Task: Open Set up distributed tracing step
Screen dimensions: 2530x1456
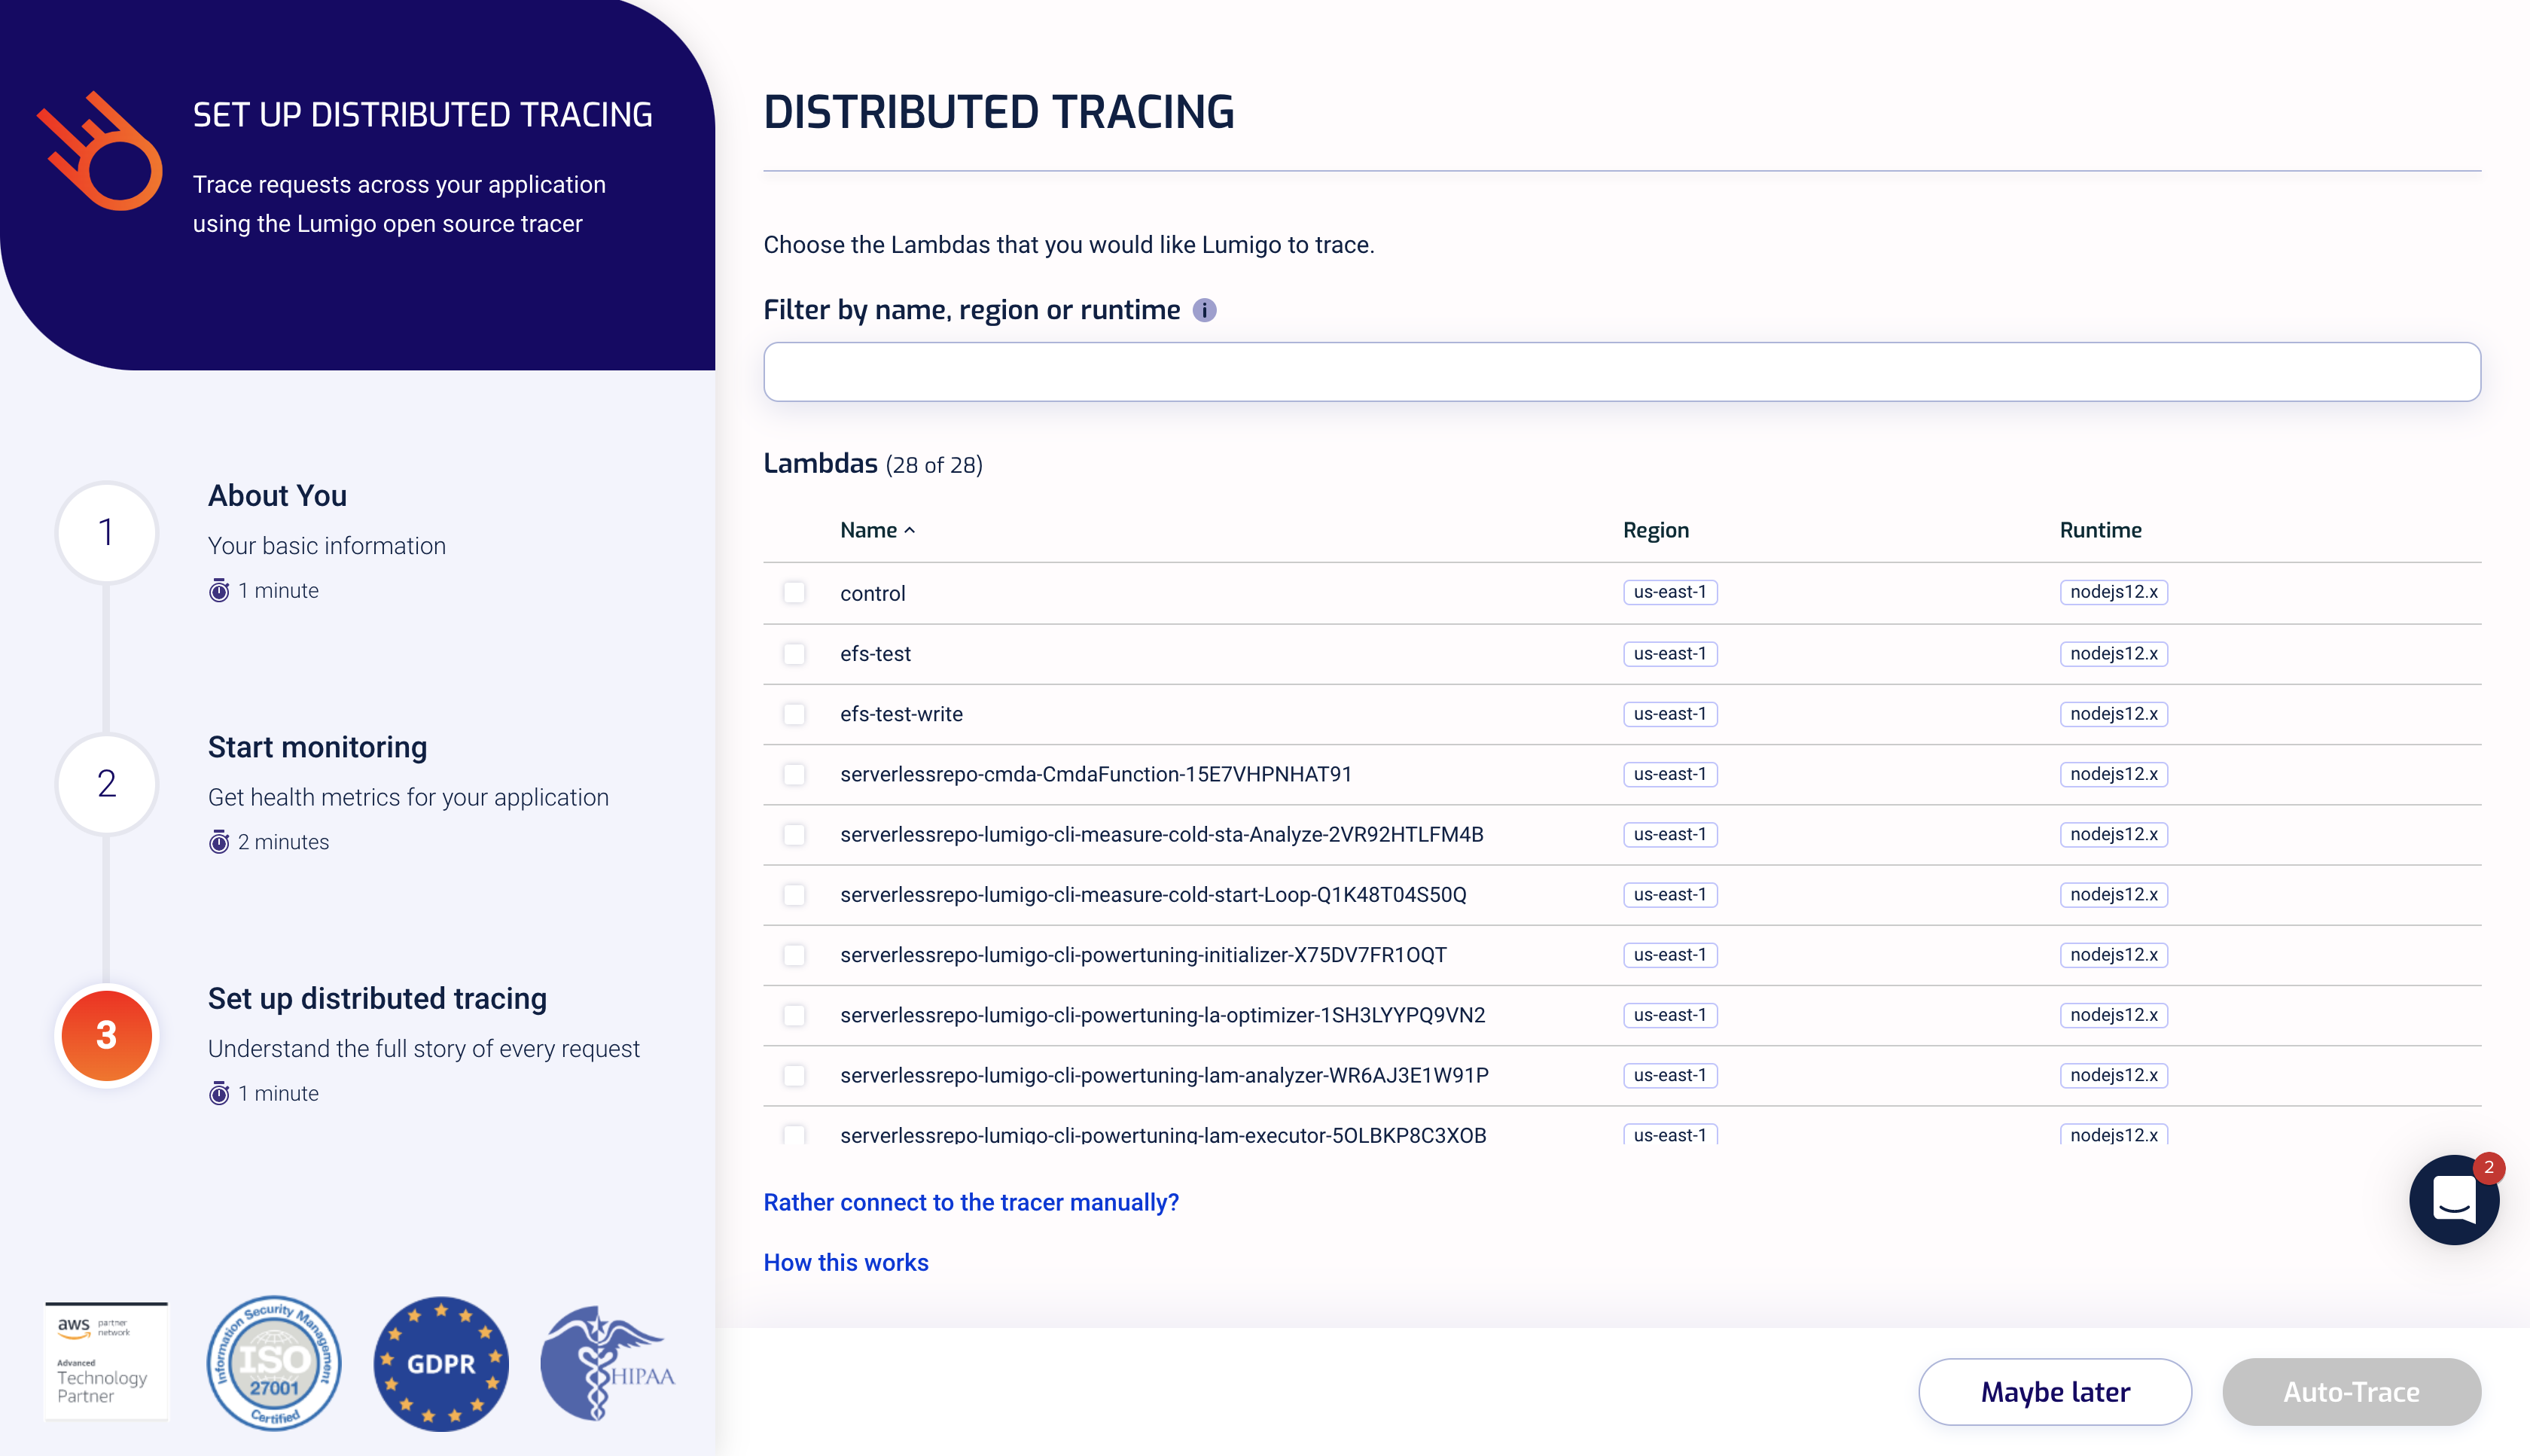Action: click(377, 999)
